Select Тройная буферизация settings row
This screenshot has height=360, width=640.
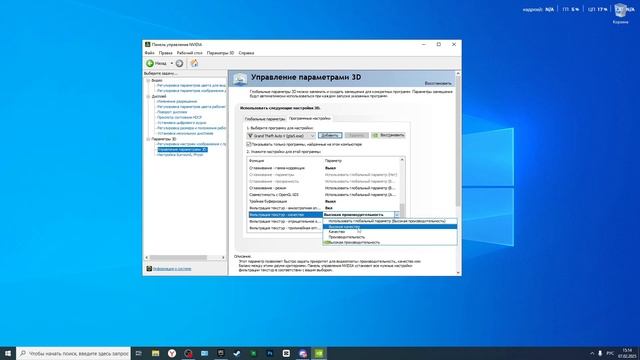point(323,201)
